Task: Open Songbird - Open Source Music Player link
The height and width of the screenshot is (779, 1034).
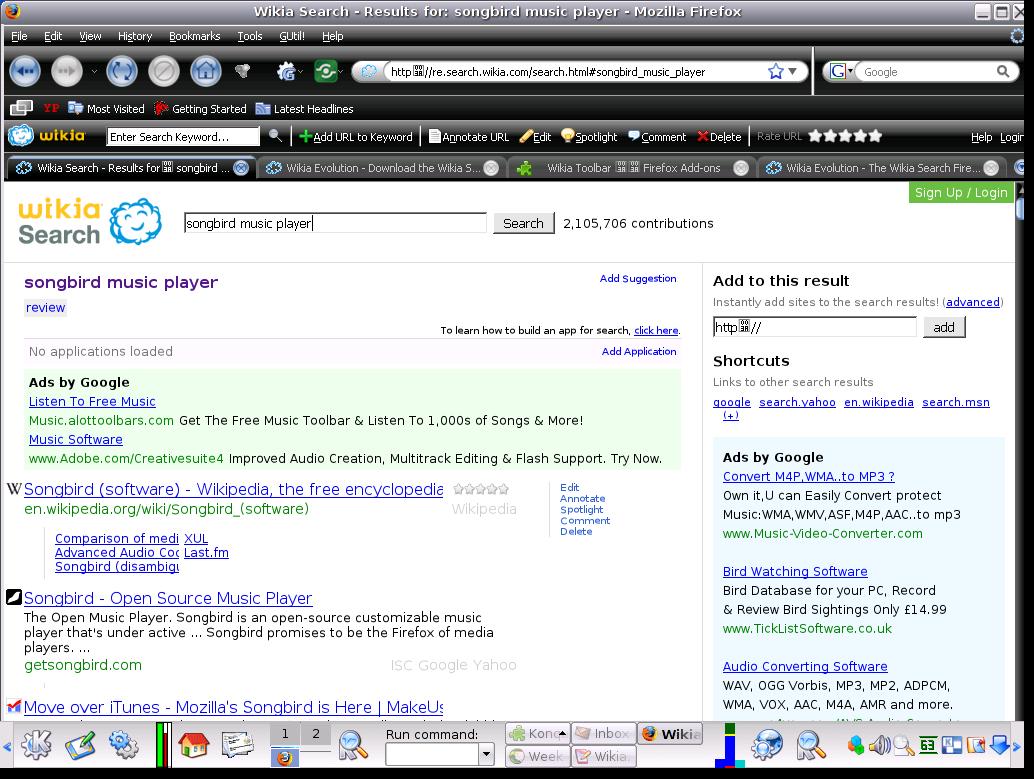Action: 168,598
